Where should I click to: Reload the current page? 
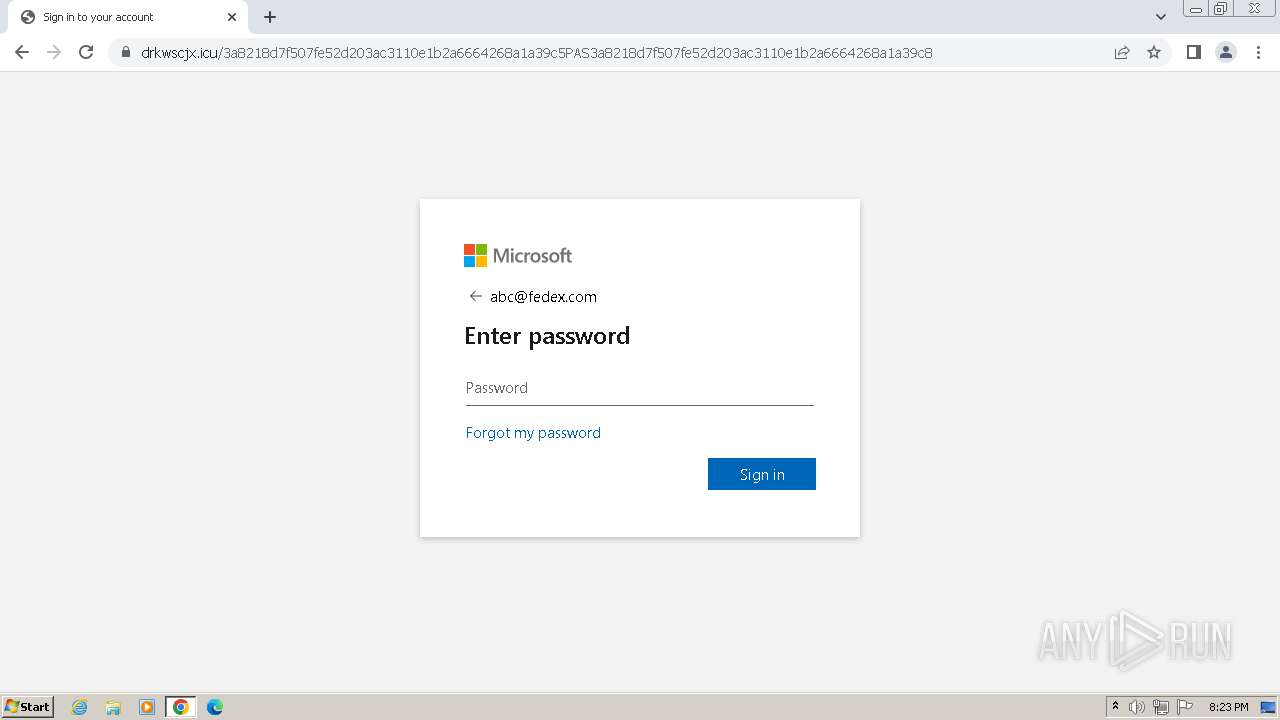[86, 52]
